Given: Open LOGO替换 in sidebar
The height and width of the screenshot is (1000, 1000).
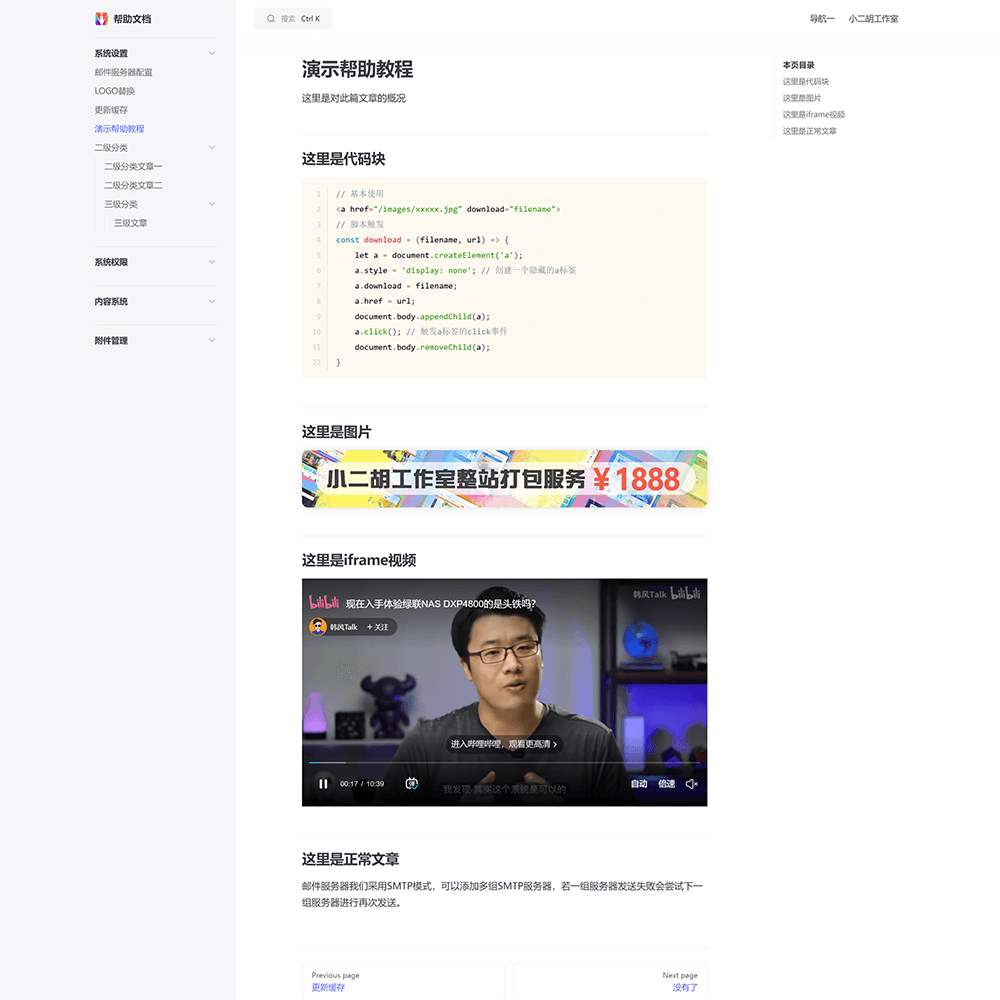Looking at the screenshot, I should [115, 91].
